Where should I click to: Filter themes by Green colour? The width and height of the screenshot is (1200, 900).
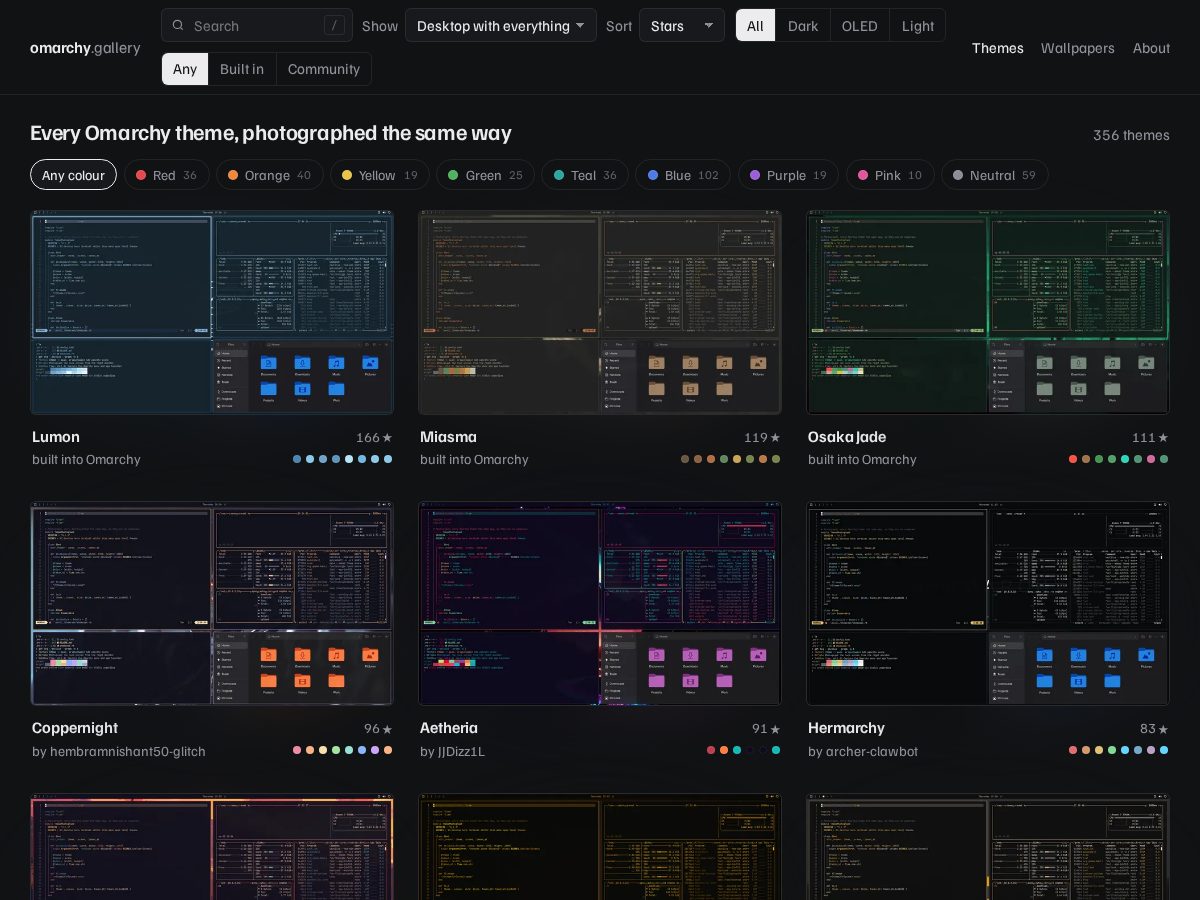coord(485,175)
